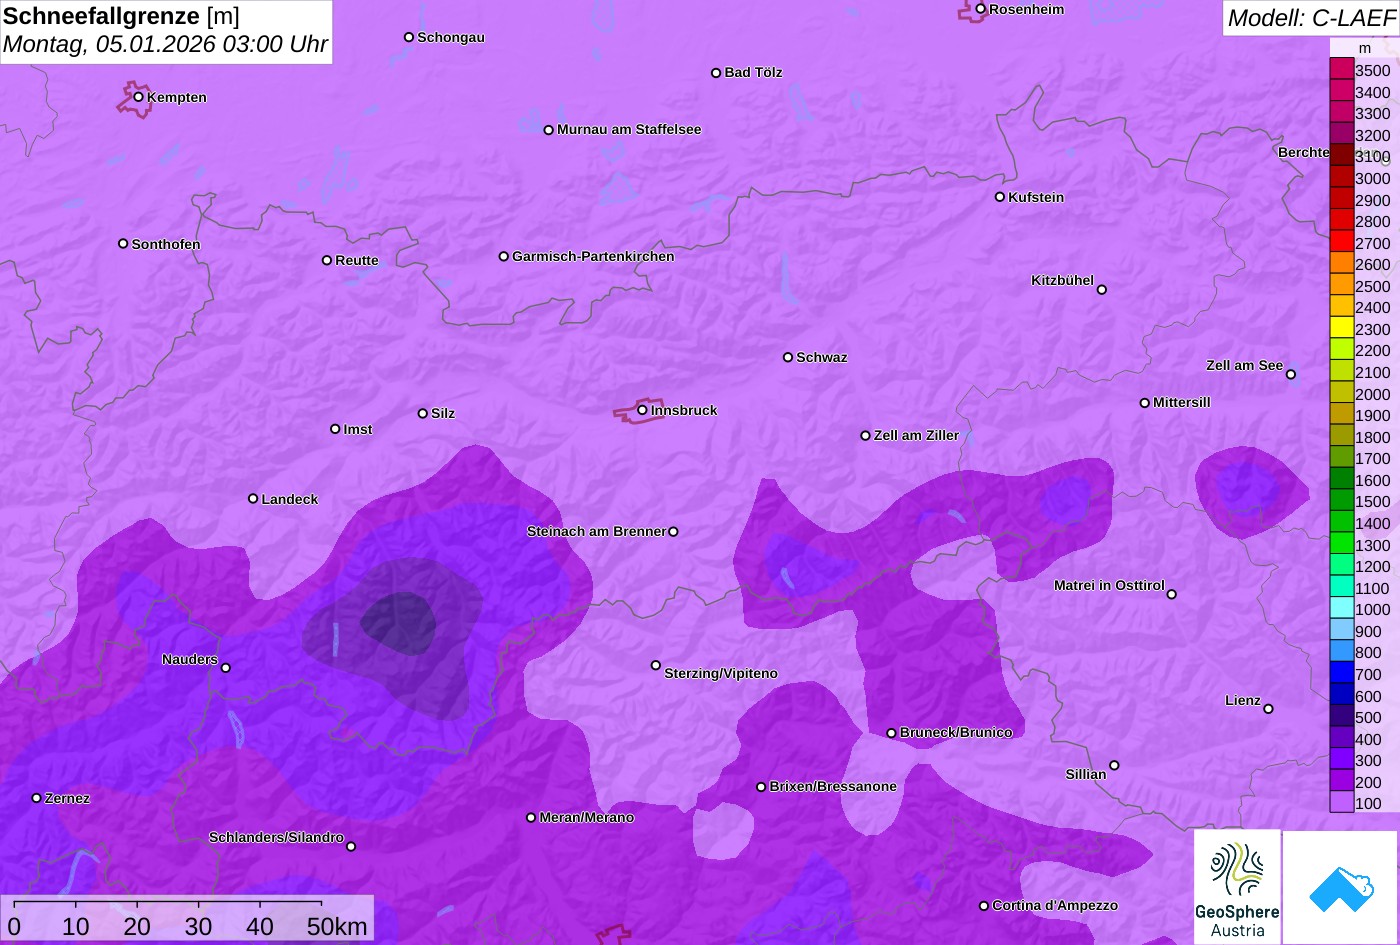Click the 1300 m green legend swatch

click(1342, 544)
